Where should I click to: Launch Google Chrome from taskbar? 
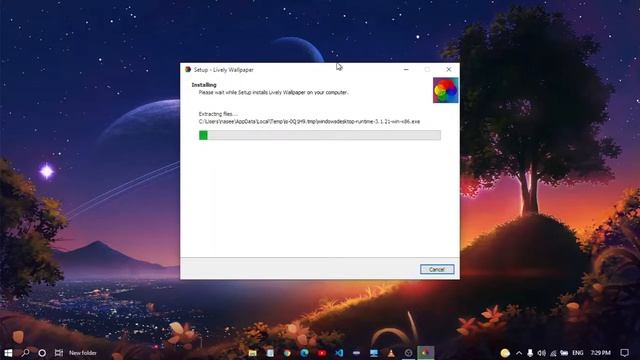pos(287,353)
